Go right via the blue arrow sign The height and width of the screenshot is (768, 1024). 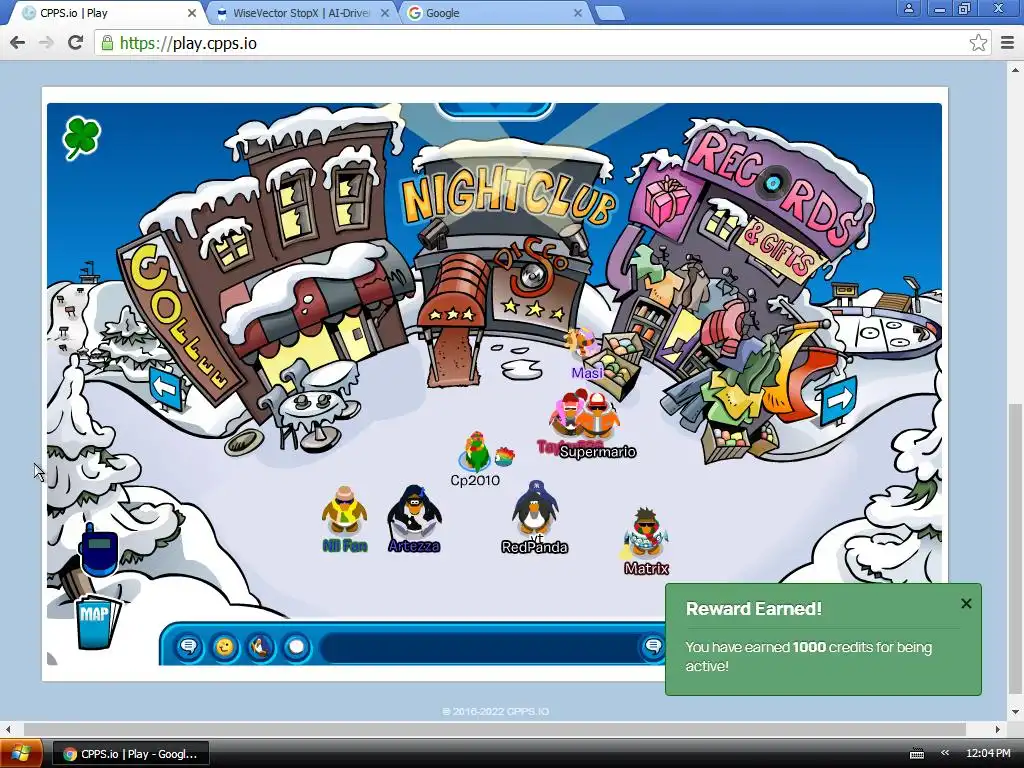click(x=839, y=399)
